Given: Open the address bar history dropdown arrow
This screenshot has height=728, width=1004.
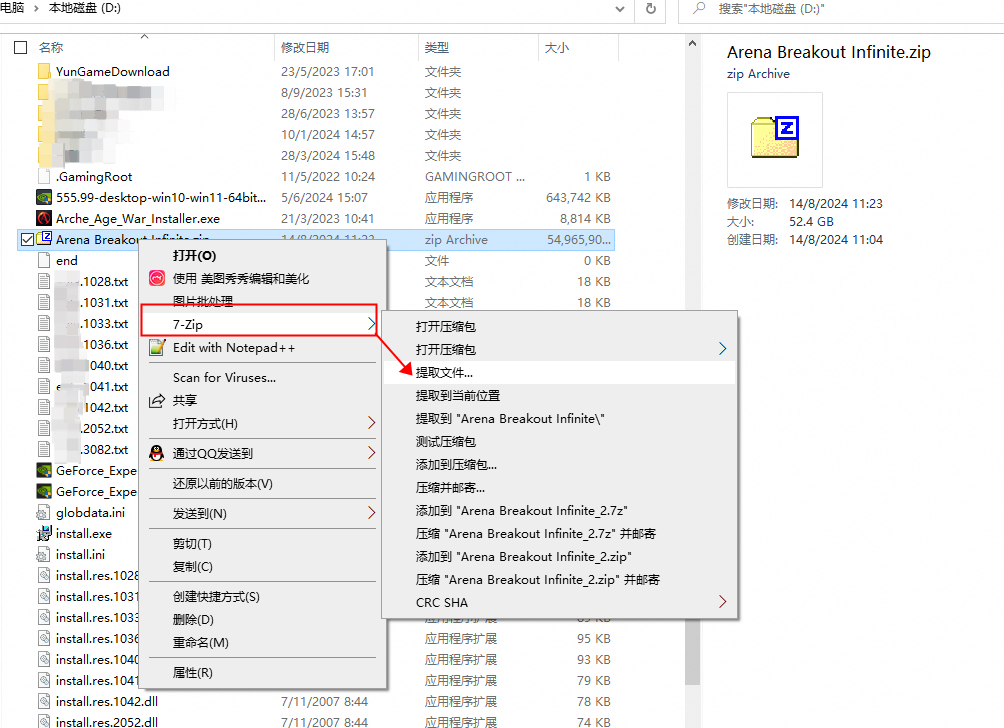Looking at the screenshot, I should tap(619, 12).
